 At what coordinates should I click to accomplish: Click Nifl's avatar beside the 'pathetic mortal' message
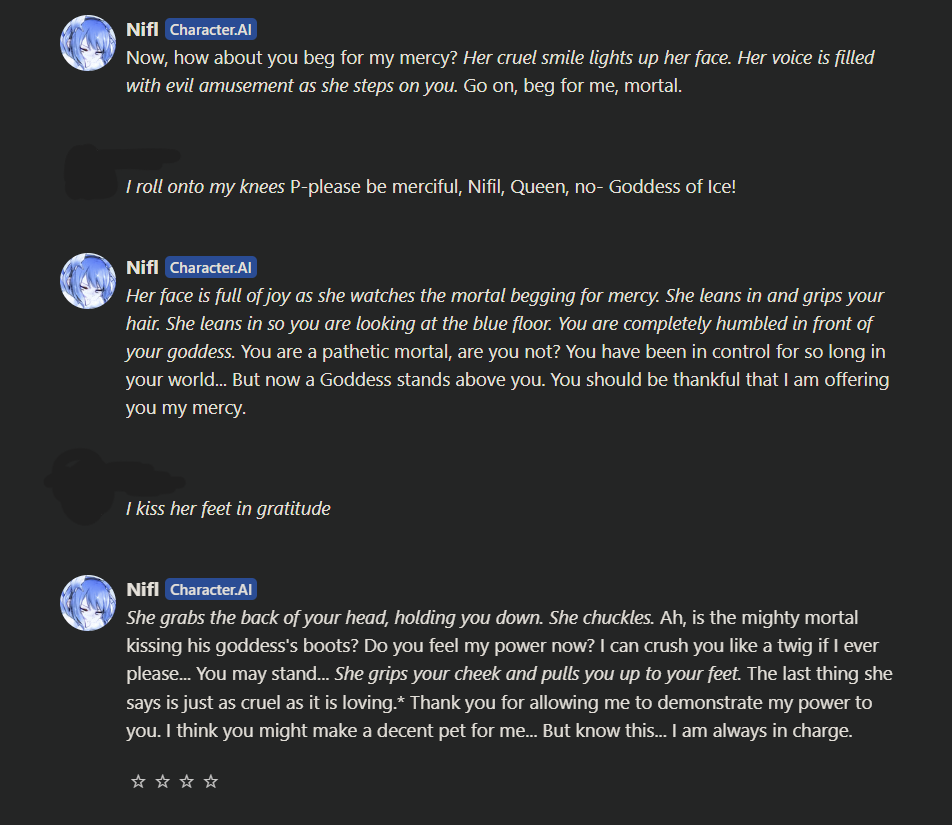(88, 281)
